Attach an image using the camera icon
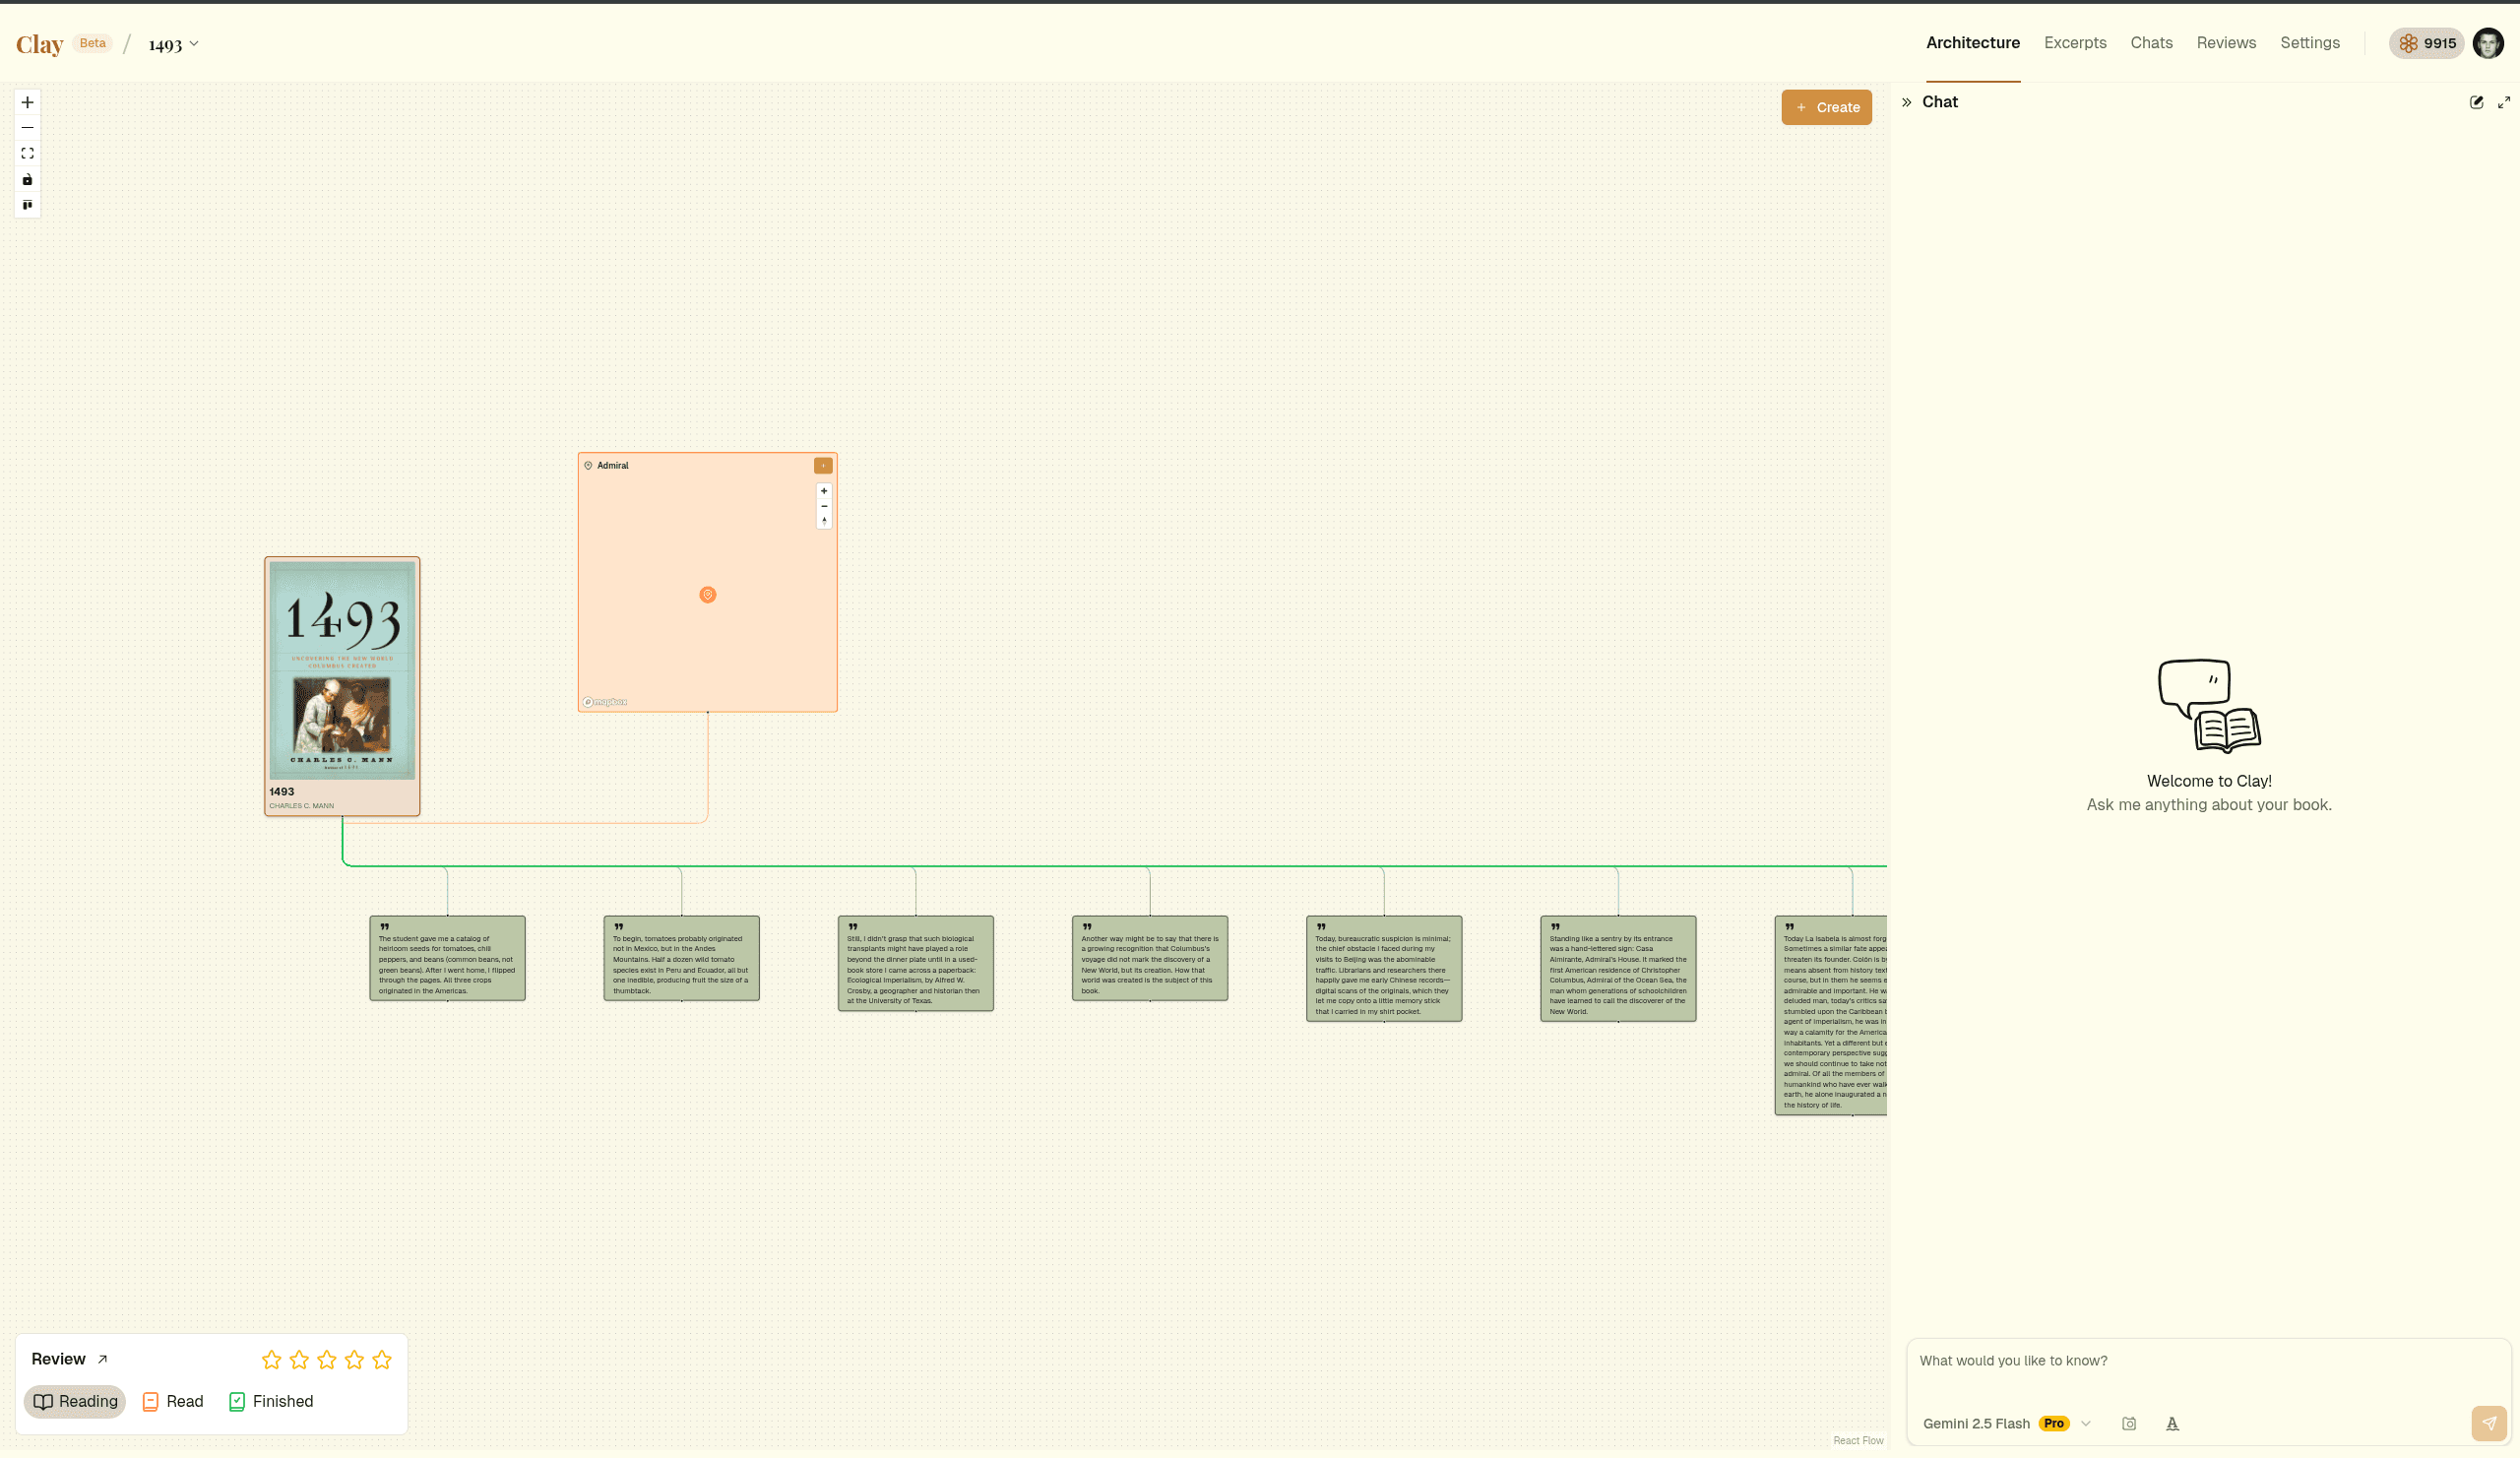The width and height of the screenshot is (2520, 1458). [x=2129, y=1423]
